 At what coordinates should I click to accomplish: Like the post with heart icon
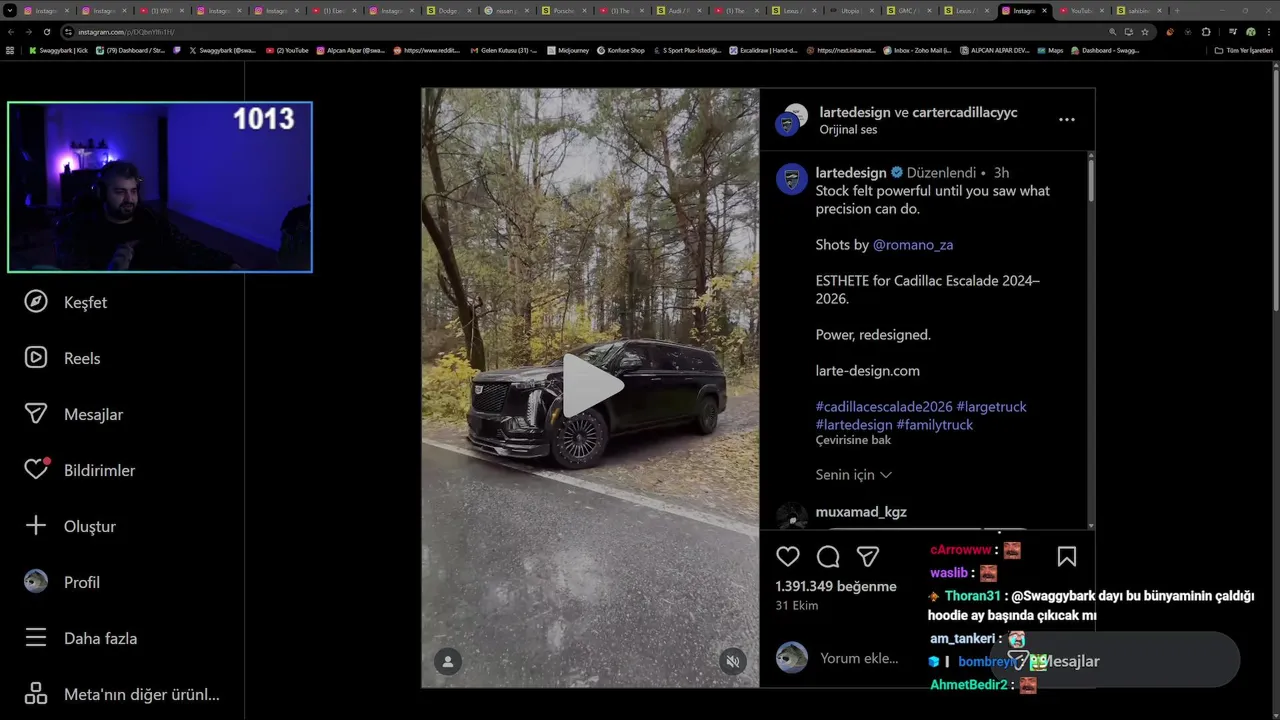pyautogui.click(x=788, y=557)
